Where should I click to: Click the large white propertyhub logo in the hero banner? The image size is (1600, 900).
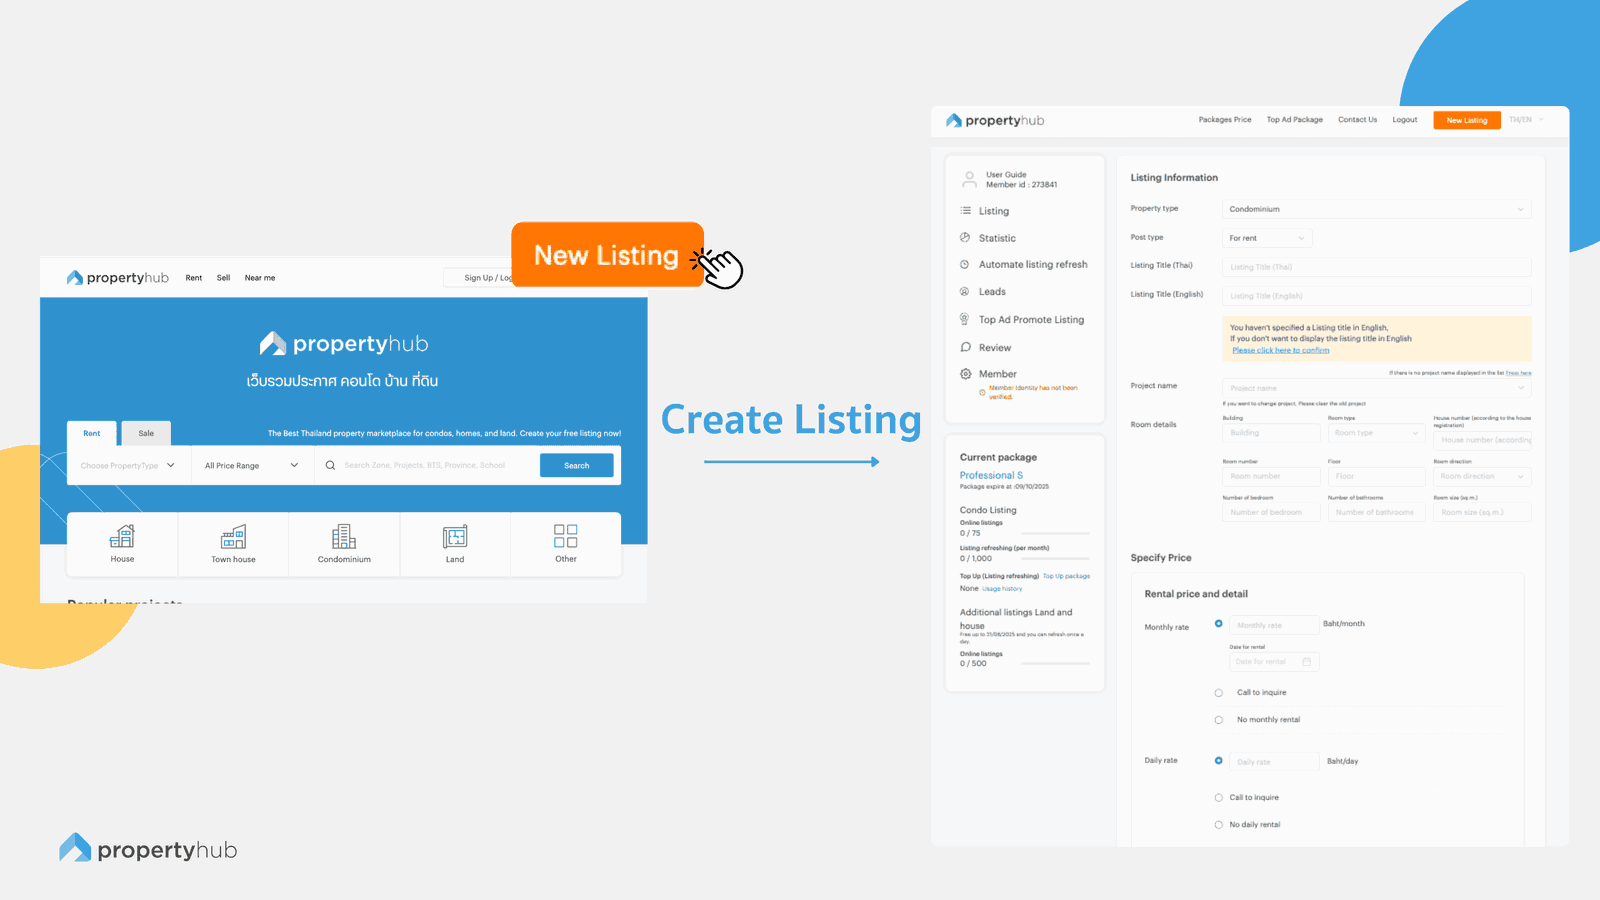(344, 344)
